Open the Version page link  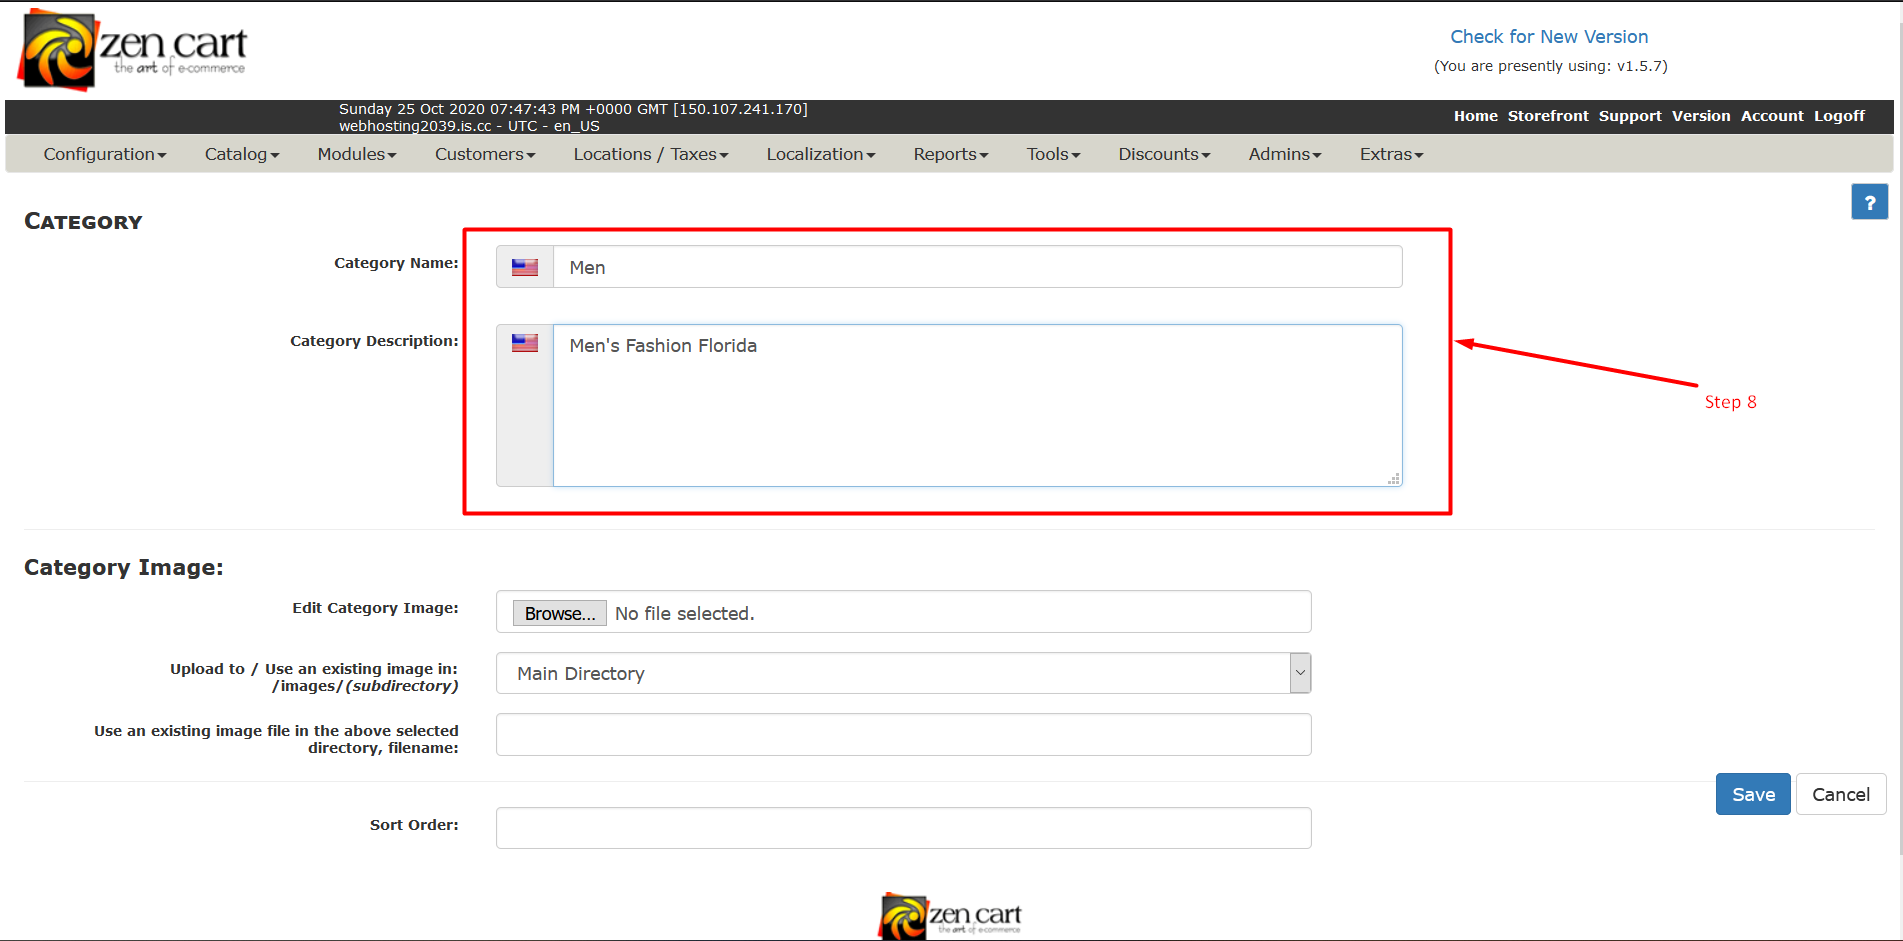[1701, 116]
